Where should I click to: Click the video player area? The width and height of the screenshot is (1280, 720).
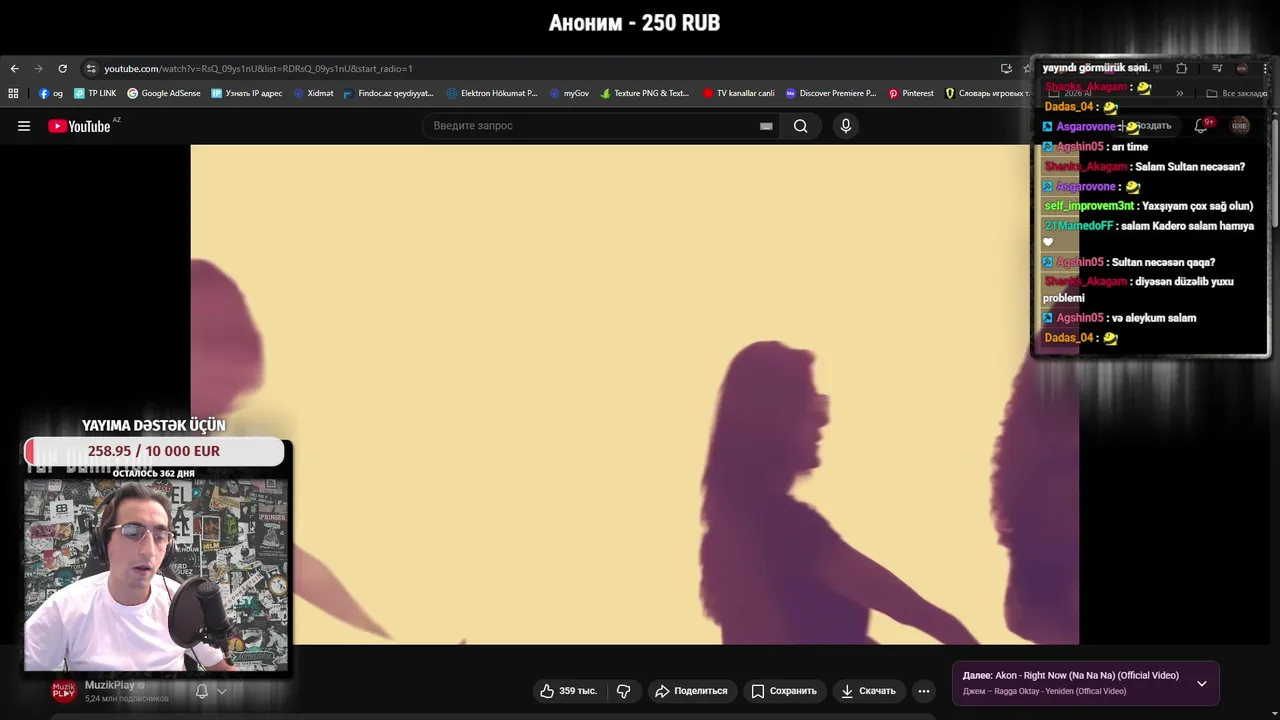pos(635,394)
